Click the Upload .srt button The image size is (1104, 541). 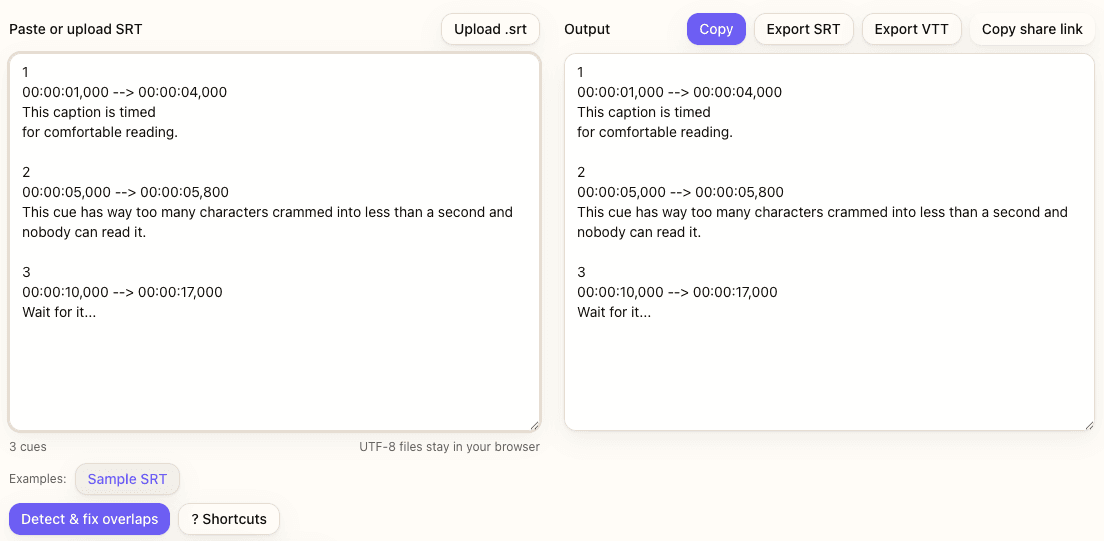(490, 30)
